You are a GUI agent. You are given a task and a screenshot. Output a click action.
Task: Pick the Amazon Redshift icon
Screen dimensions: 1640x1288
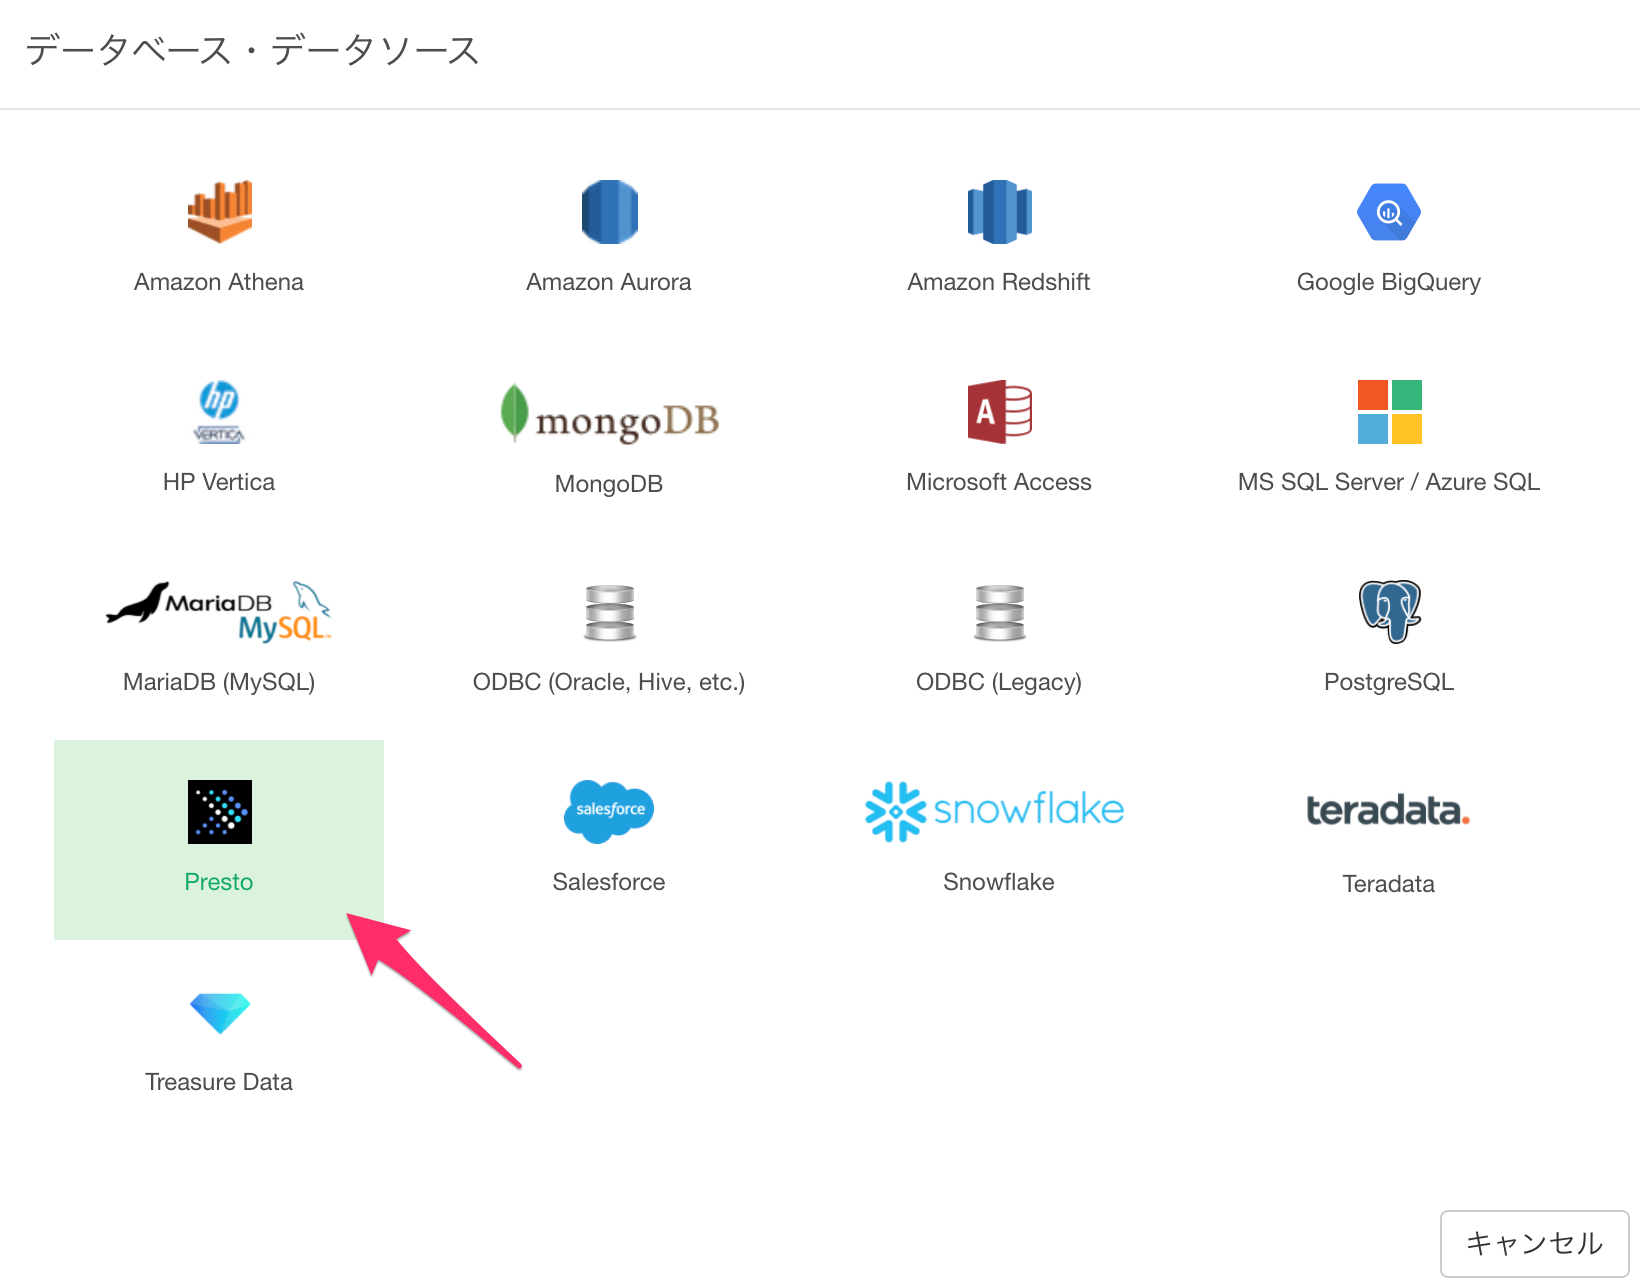point(999,212)
